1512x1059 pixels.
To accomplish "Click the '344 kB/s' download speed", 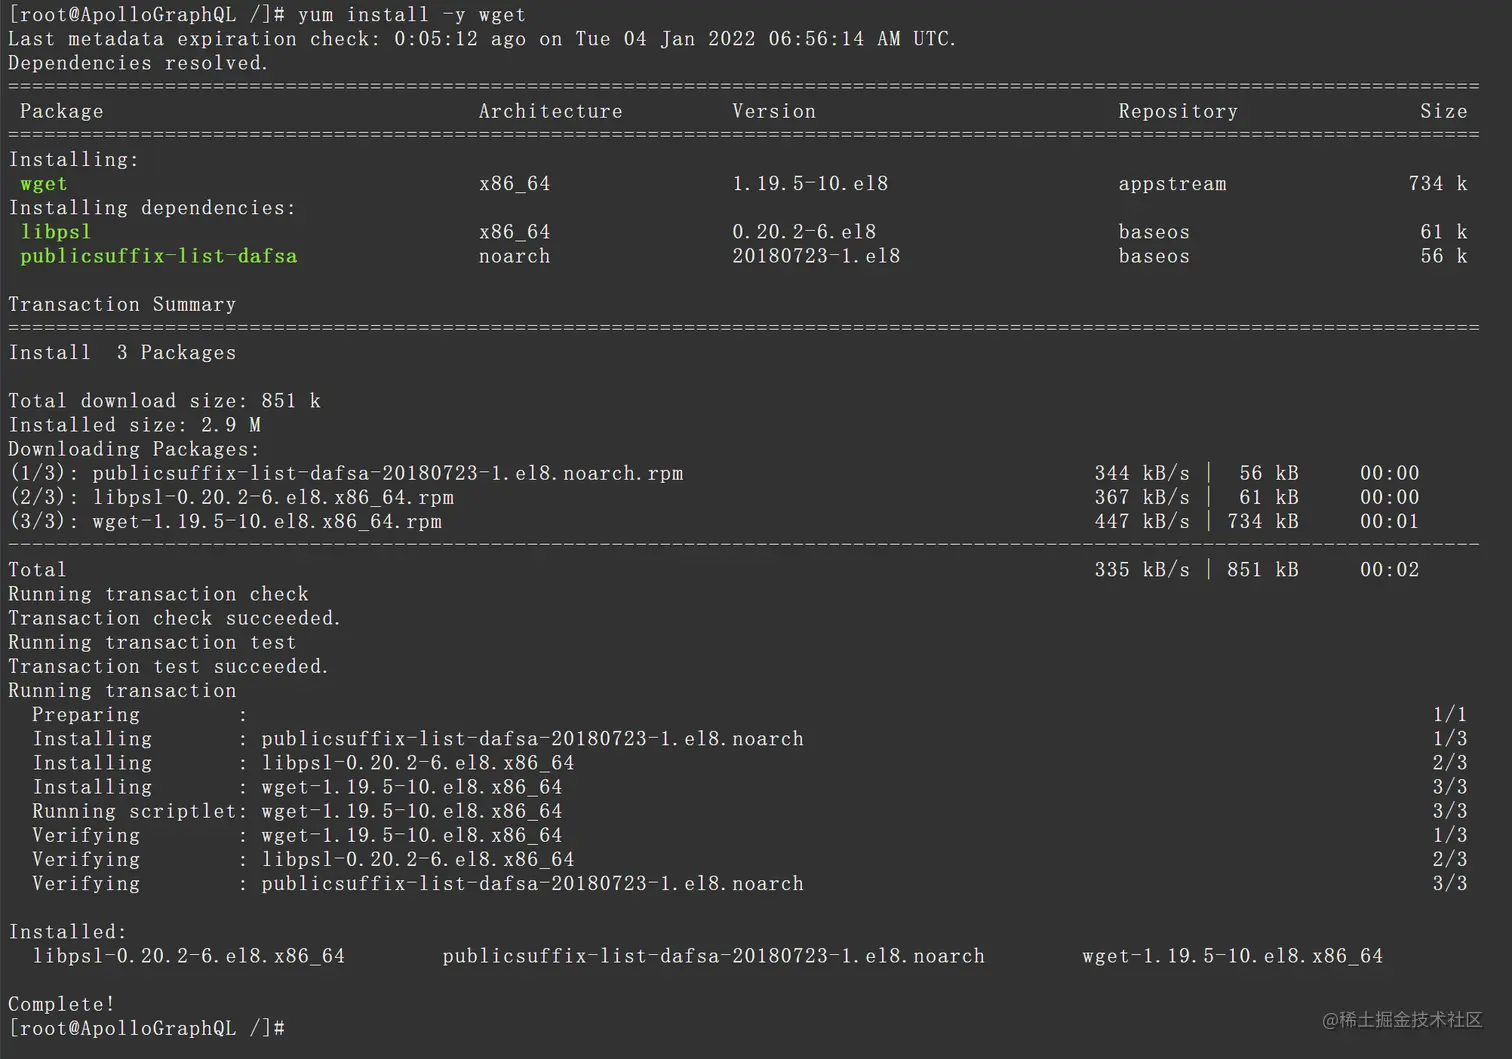I will (1142, 473).
